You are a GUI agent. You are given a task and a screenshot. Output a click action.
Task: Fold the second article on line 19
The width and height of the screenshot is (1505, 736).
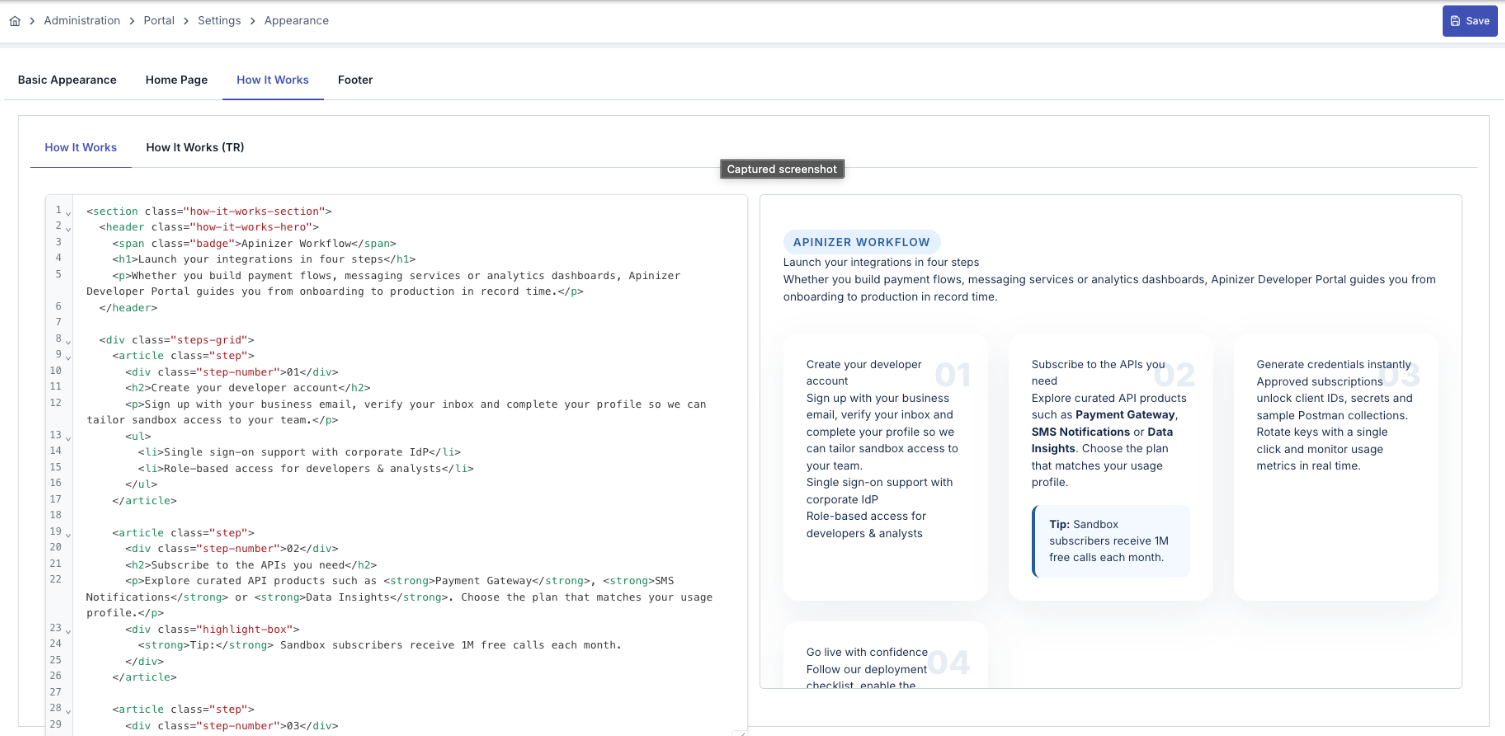pyautogui.click(x=68, y=534)
